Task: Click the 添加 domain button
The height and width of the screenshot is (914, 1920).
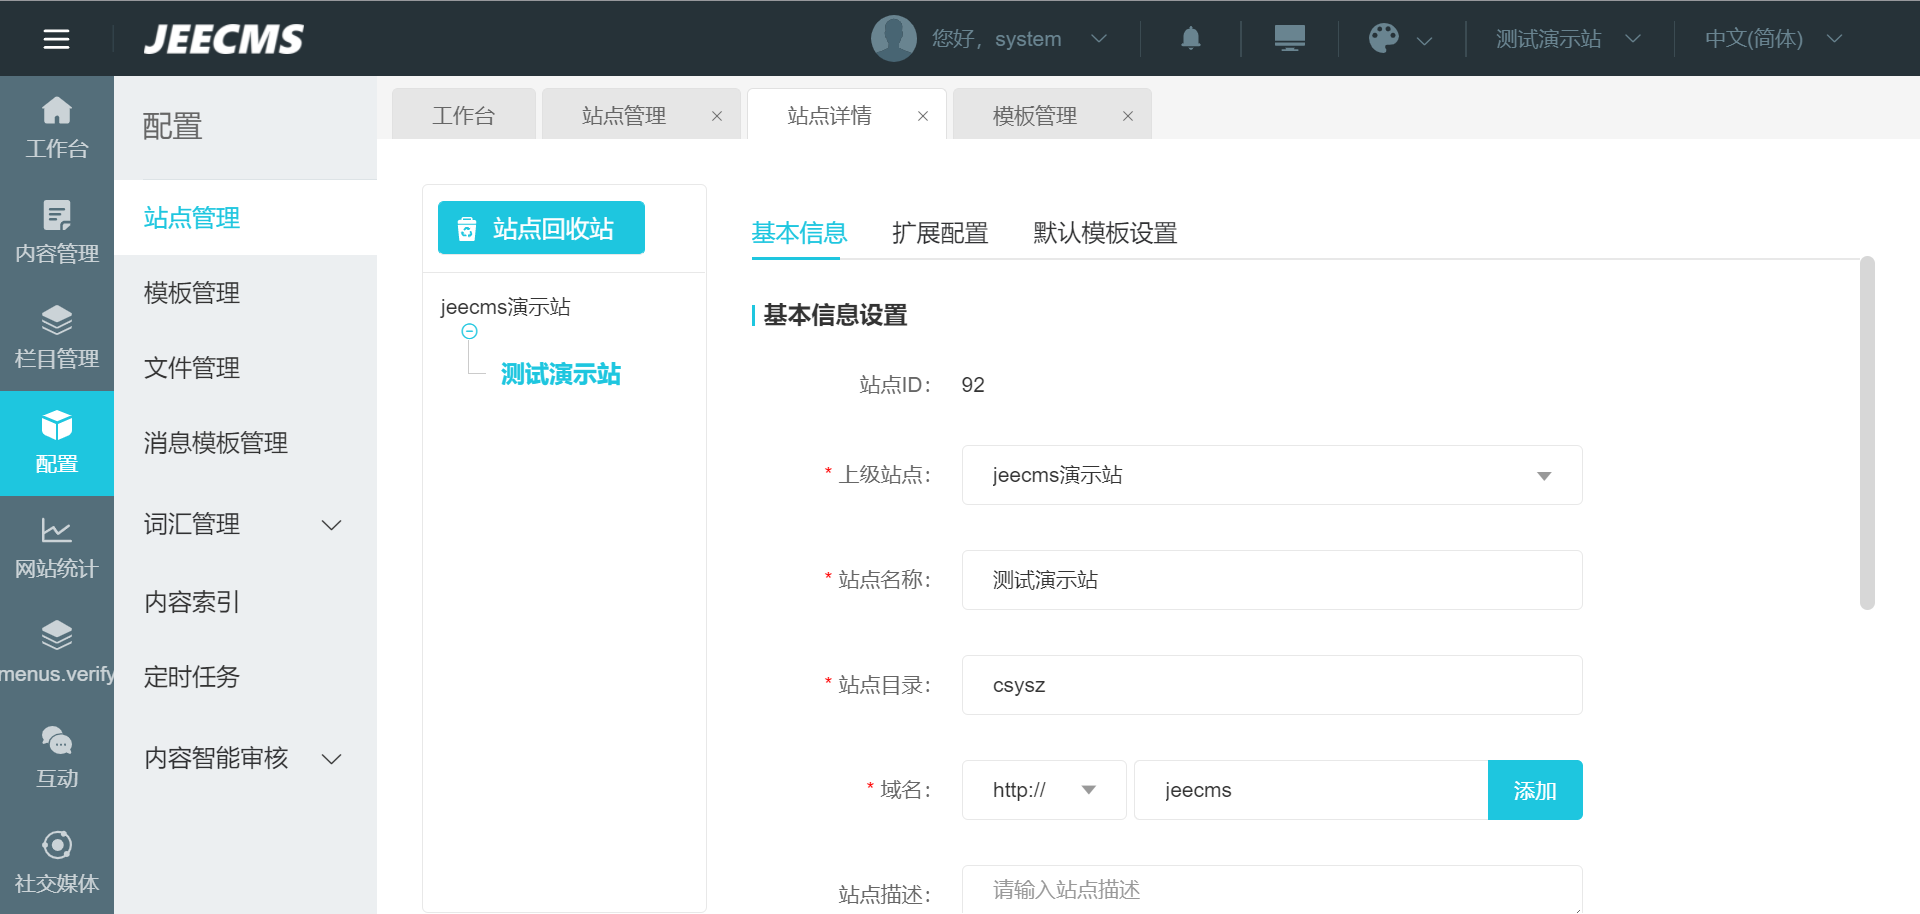Action: coord(1534,790)
